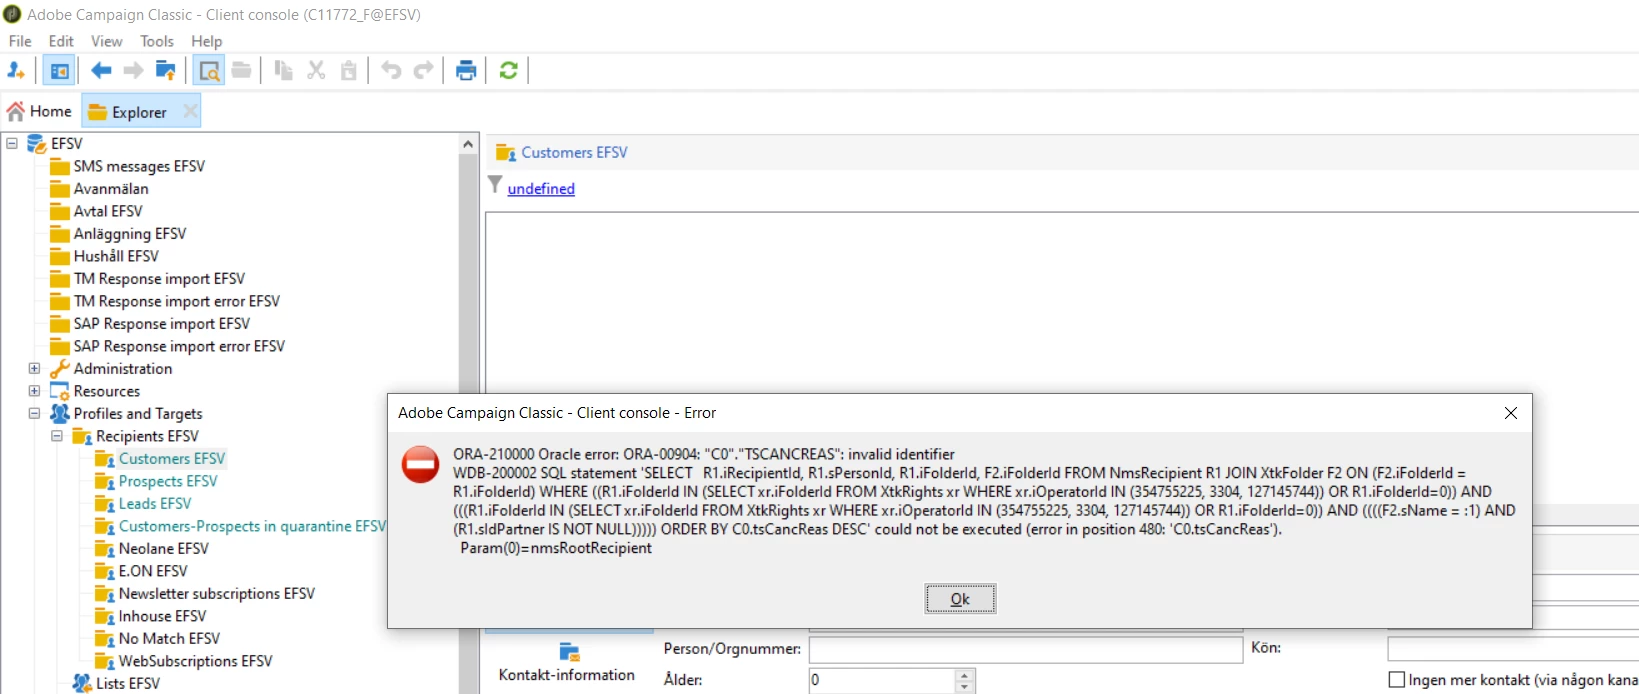The width and height of the screenshot is (1639, 694).
Task: Click the Customers EFSV header folder icon
Action: point(506,153)
